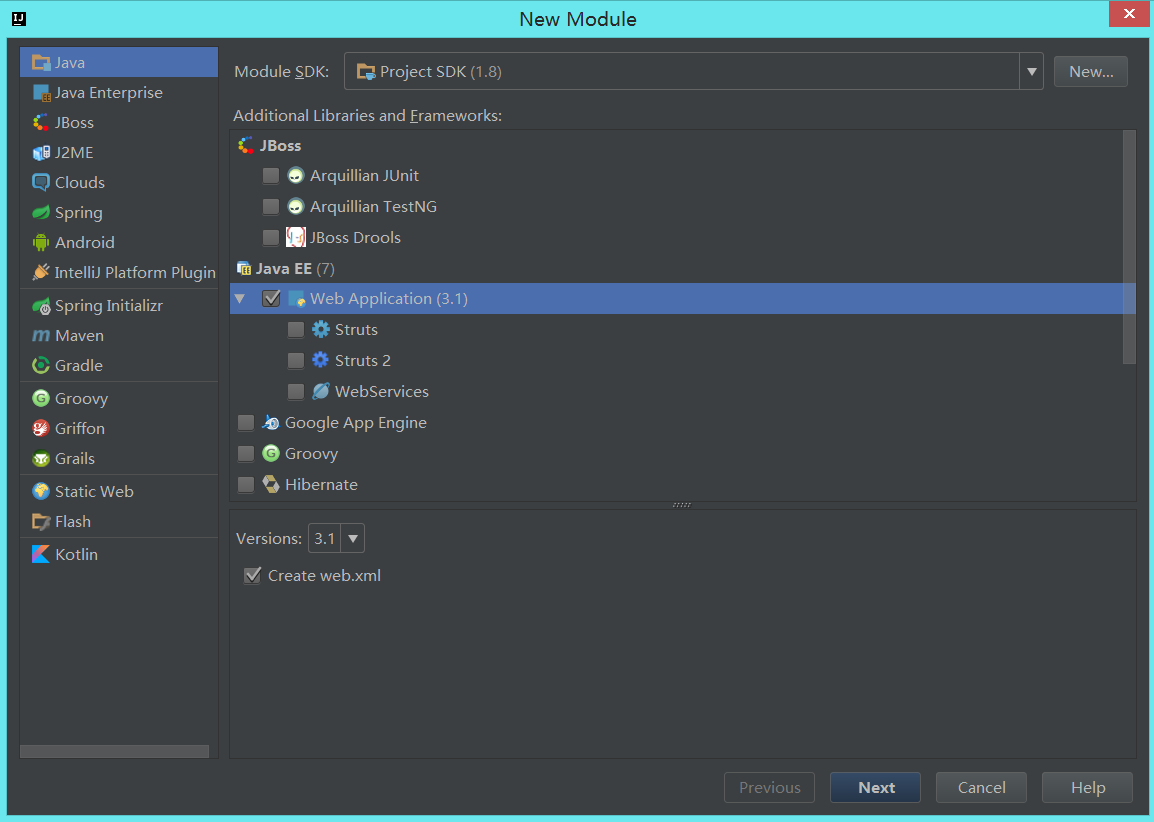Click the J2ME icon
The width and height of the screenshot is (1154, 822).
pyautogui.click(x=41, y=152)
